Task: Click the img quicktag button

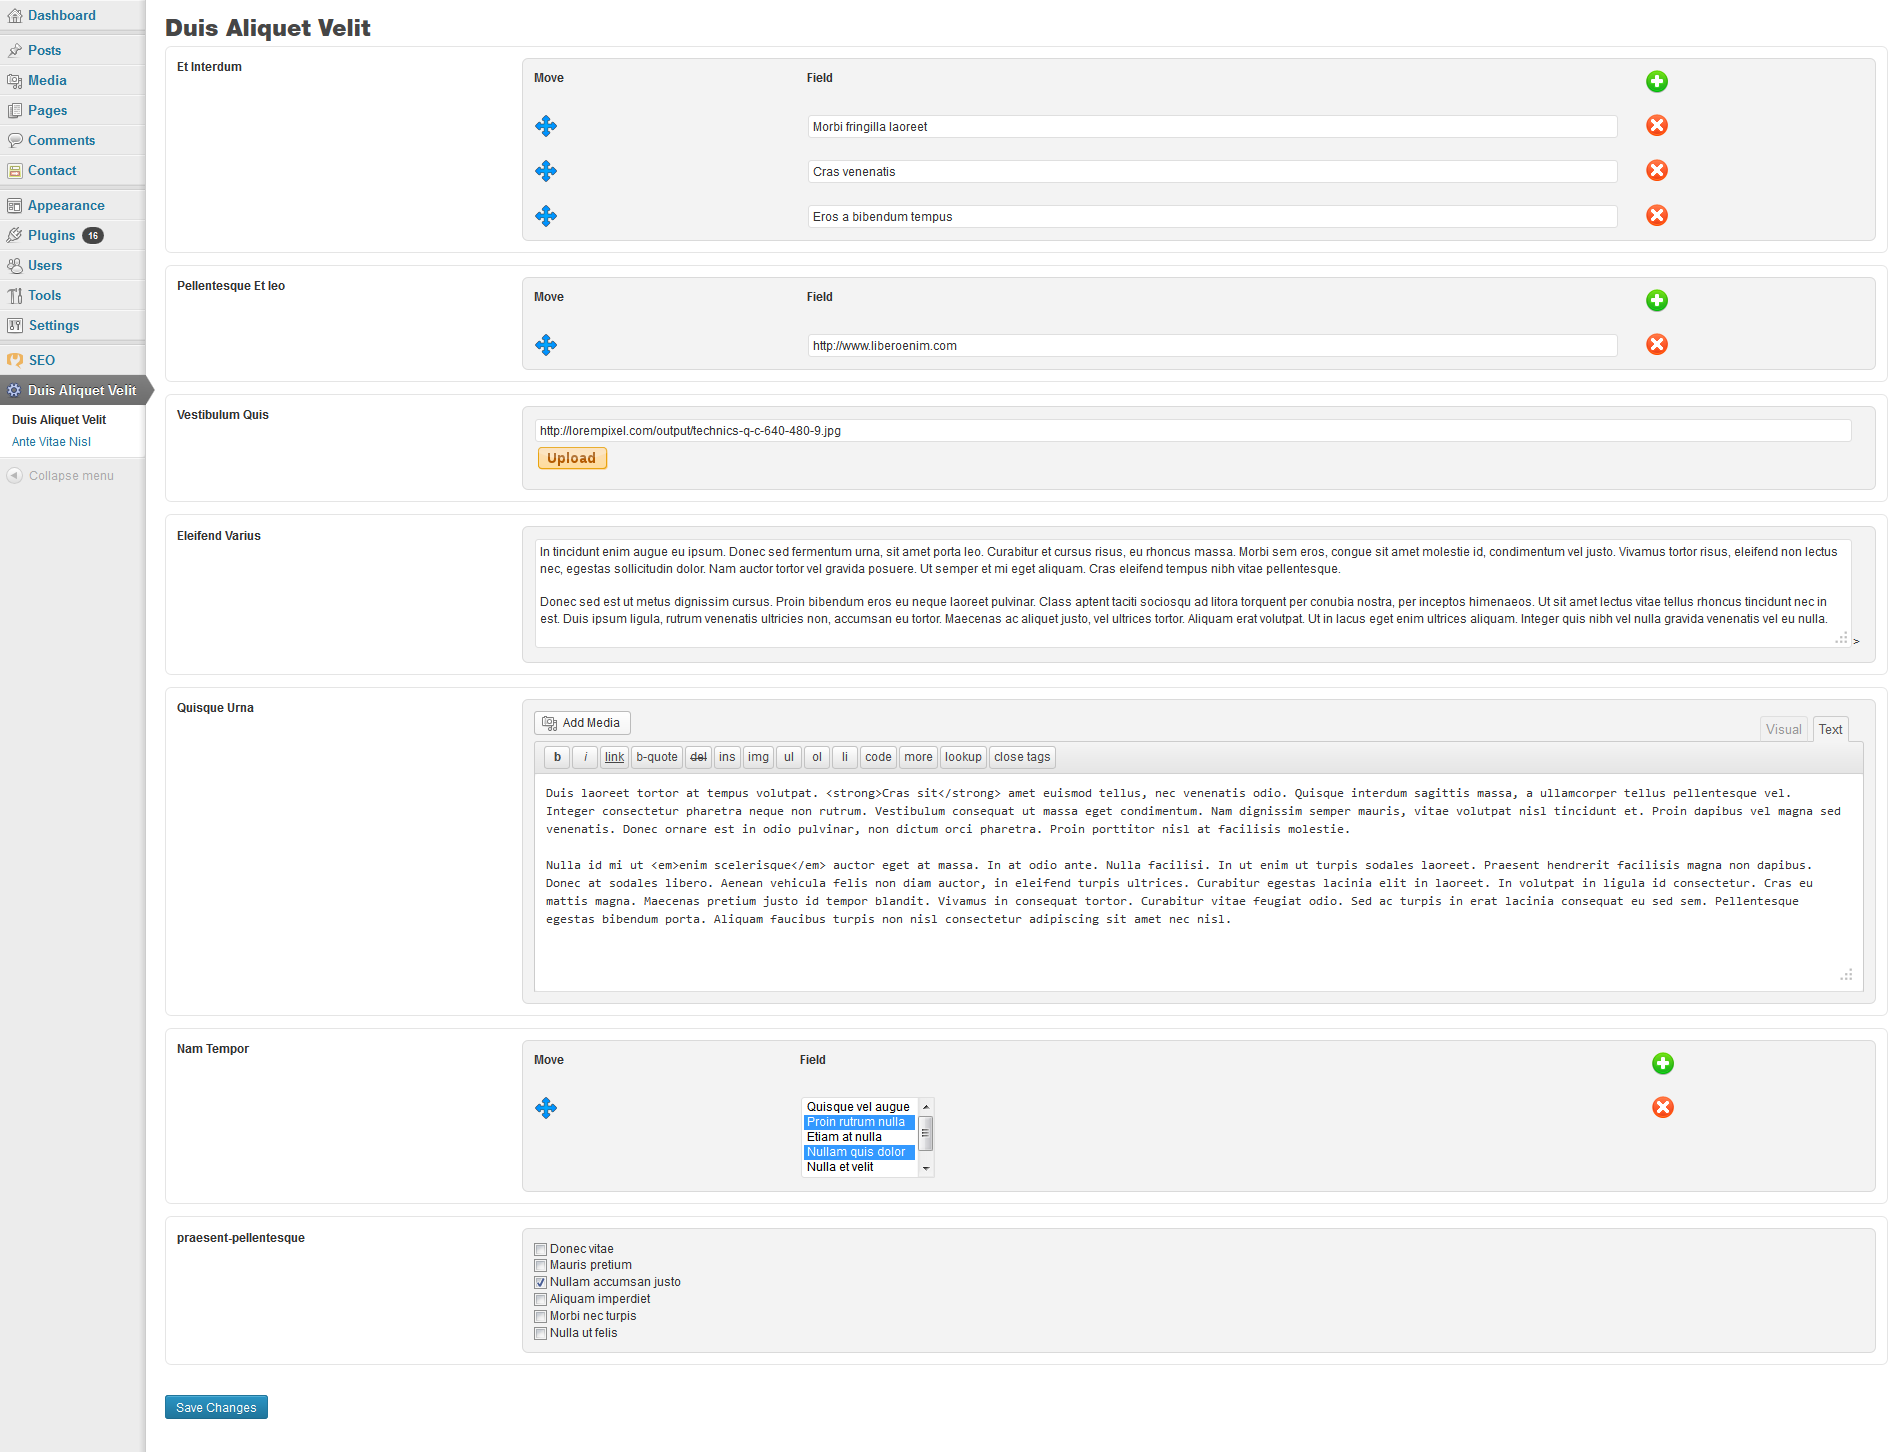Action: pyautogui.click(x=759, y=757)
